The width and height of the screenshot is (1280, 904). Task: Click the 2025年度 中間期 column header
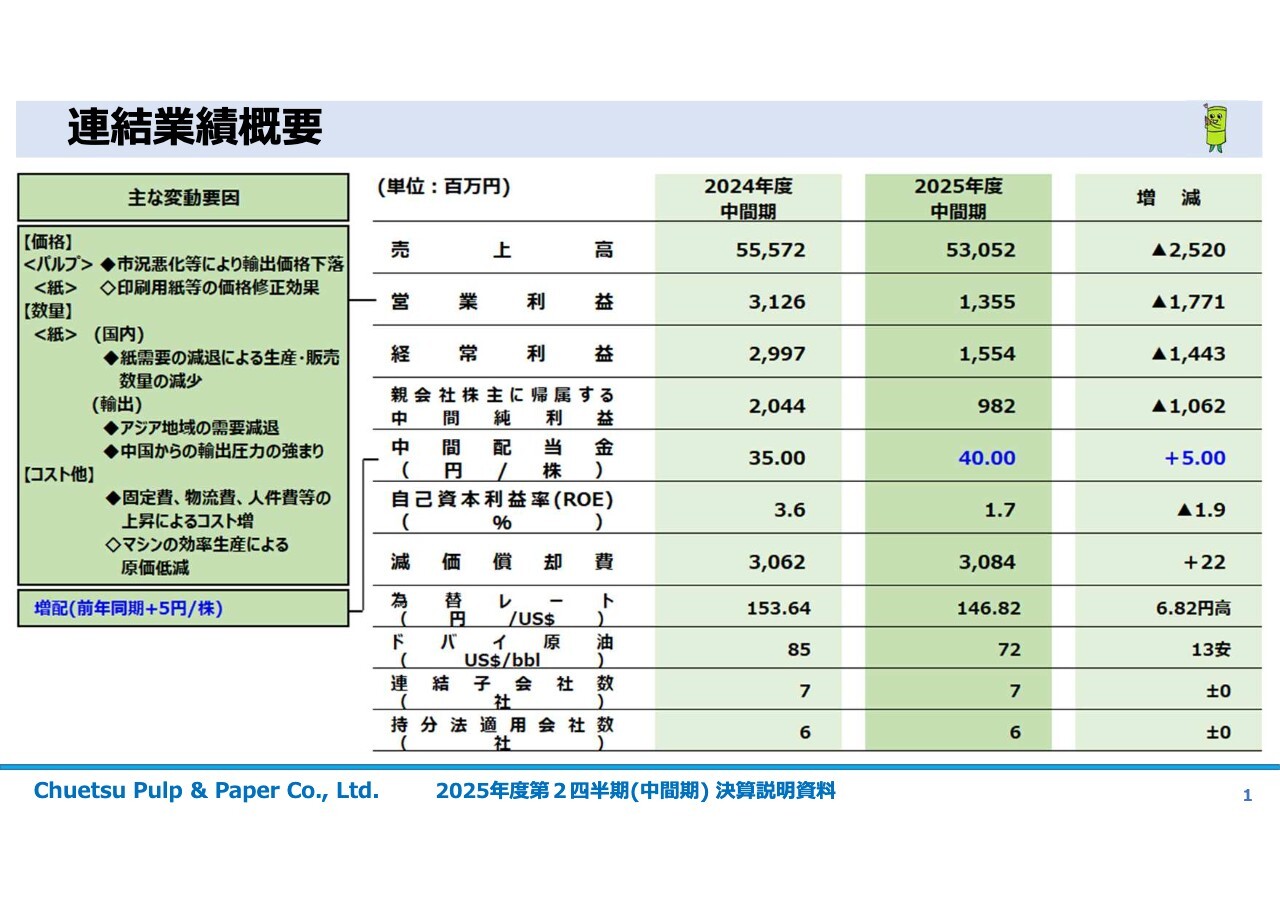pyautogui.click(x=957, y=198)
